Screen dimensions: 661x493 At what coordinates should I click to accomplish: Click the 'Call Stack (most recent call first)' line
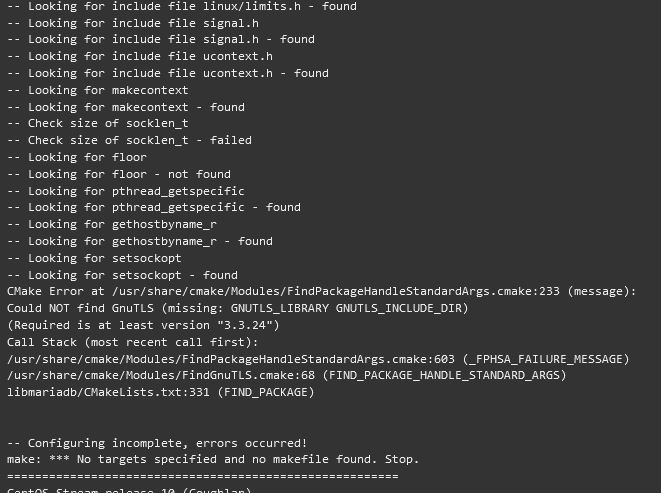(x=132, y=342)
